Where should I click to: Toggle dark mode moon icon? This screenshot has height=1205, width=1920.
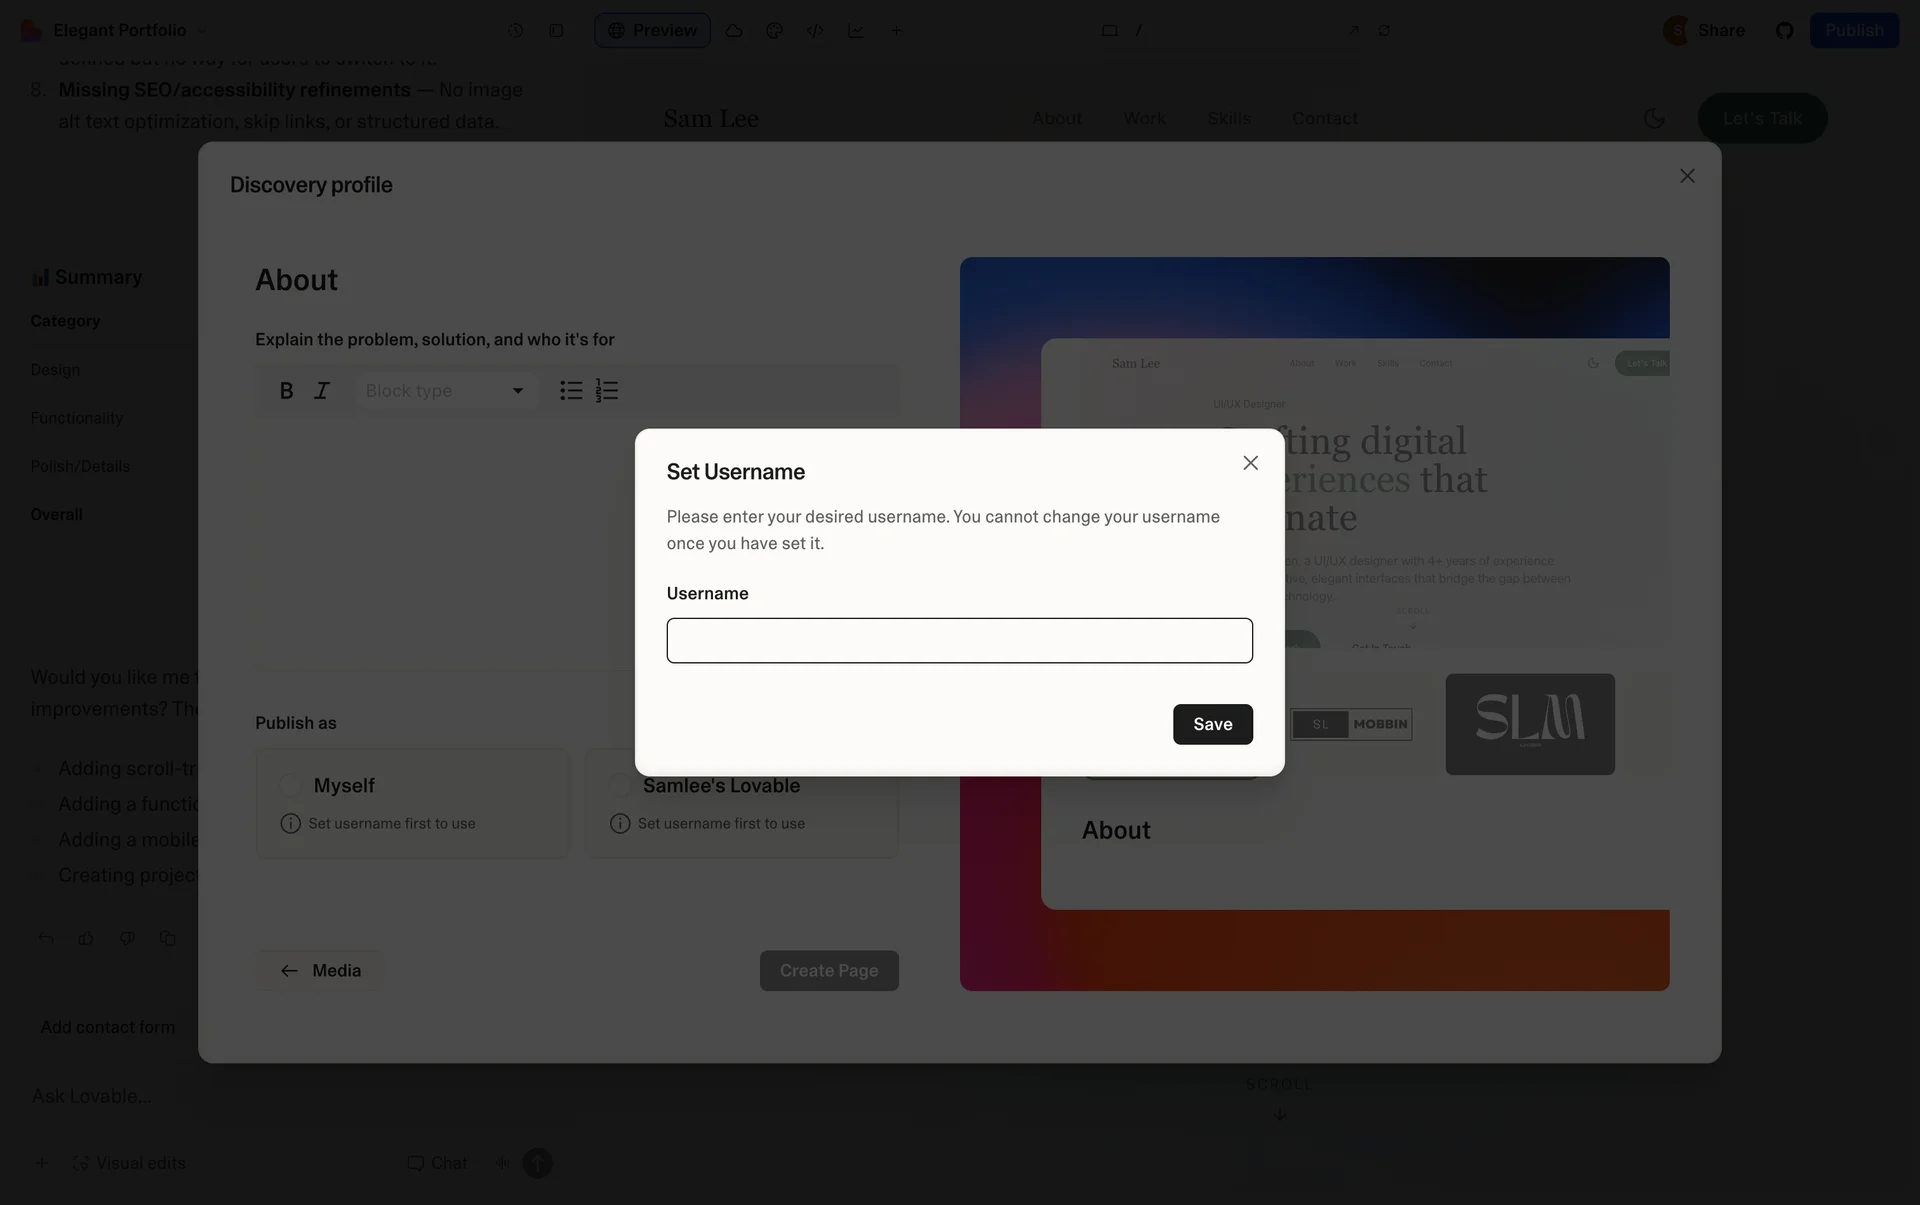[x=1654, y=118]
